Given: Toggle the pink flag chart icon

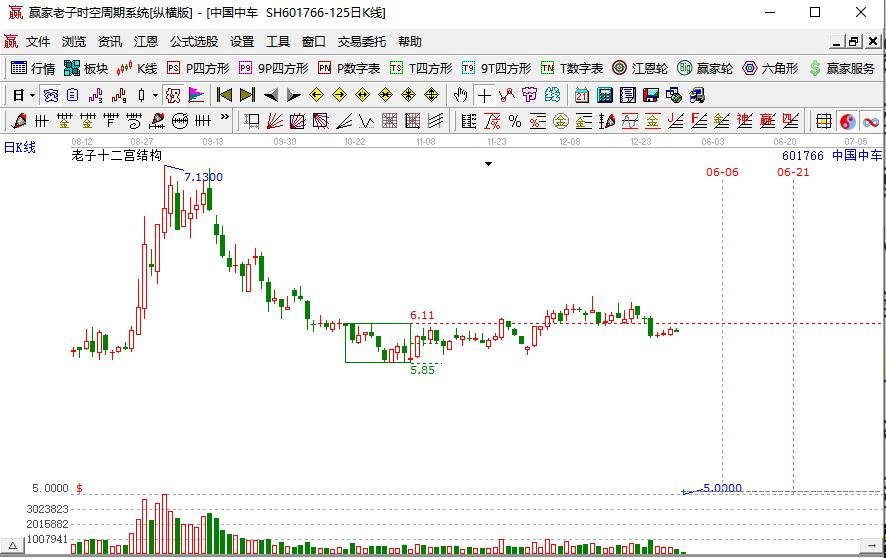Looking at the screenshot, I should click(x=196, y=95).
